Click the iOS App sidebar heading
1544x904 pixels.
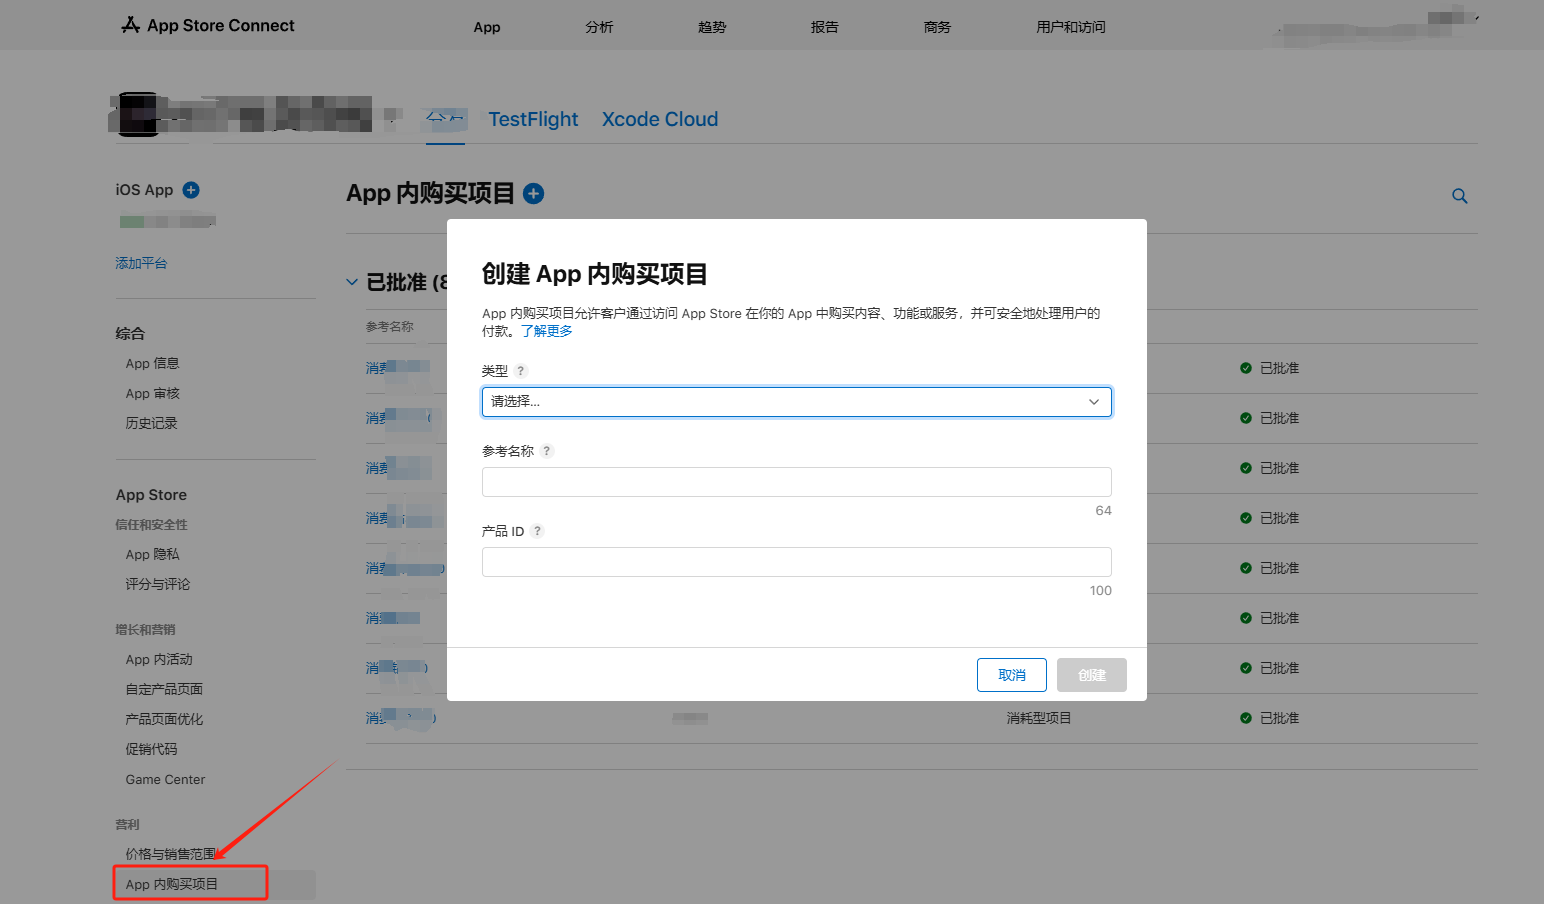click(144, 190)
